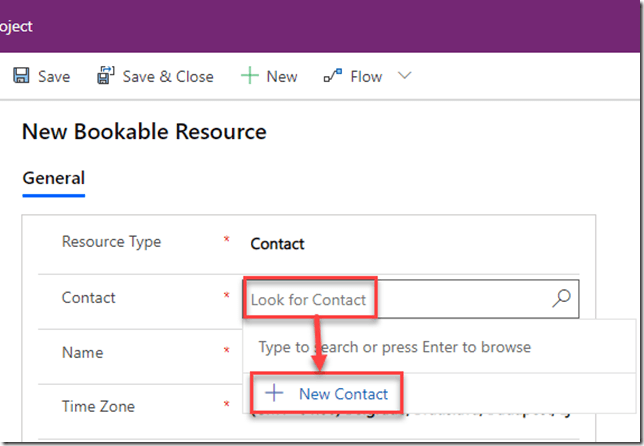Viewport: 644px width, 446px height.
Task: Expand the Flow dropdown chevron
Action: 404,76
